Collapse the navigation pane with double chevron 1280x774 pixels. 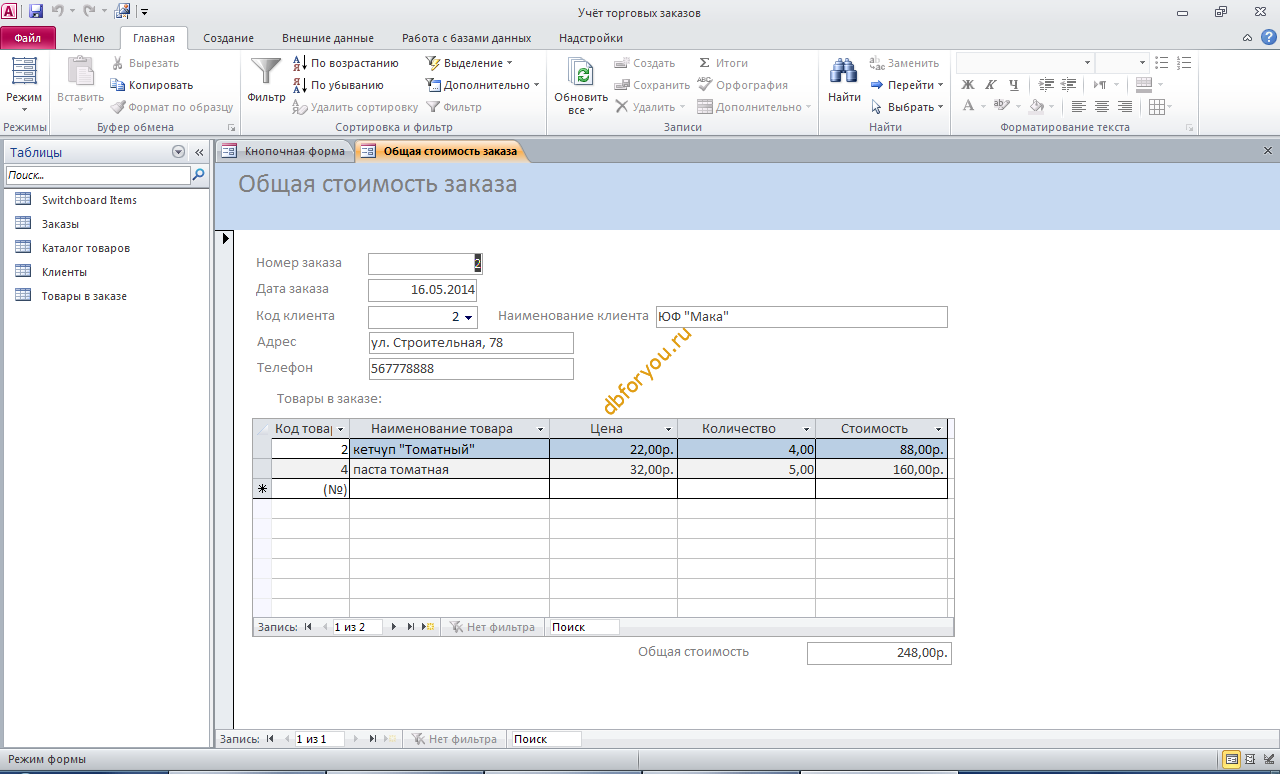click(199, 152)
